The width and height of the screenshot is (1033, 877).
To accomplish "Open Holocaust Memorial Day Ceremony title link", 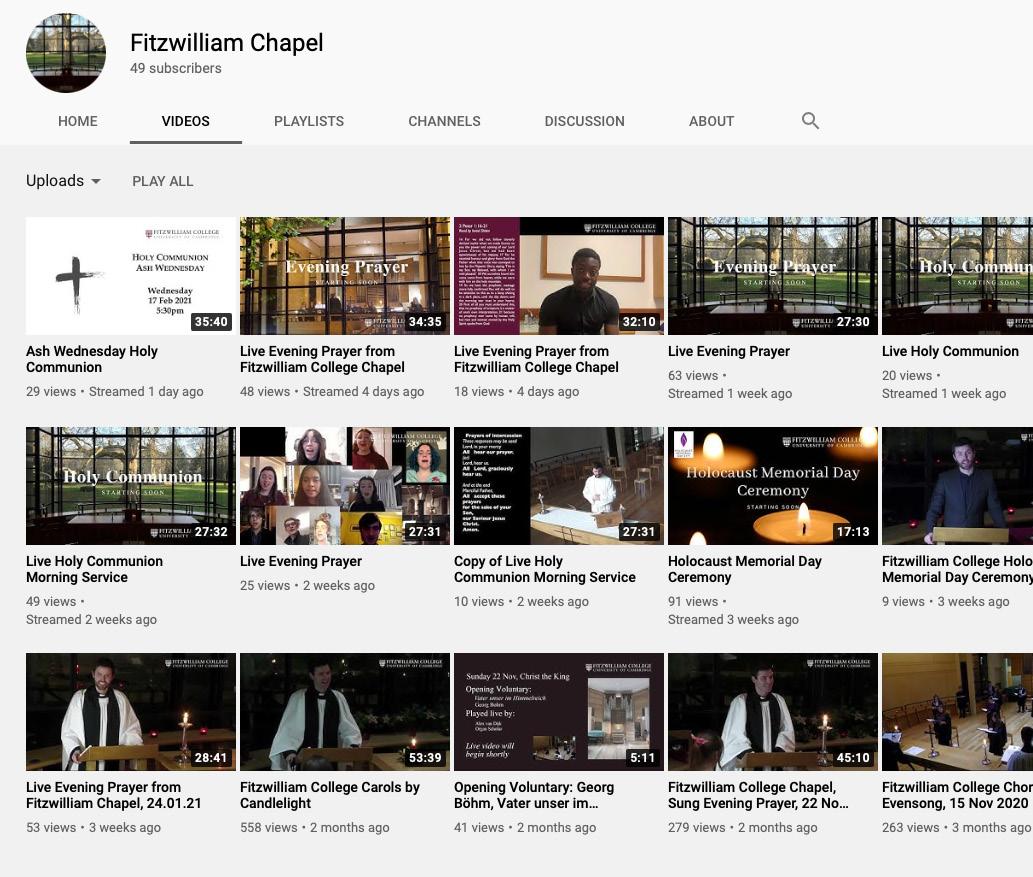I will coord(744,569).
